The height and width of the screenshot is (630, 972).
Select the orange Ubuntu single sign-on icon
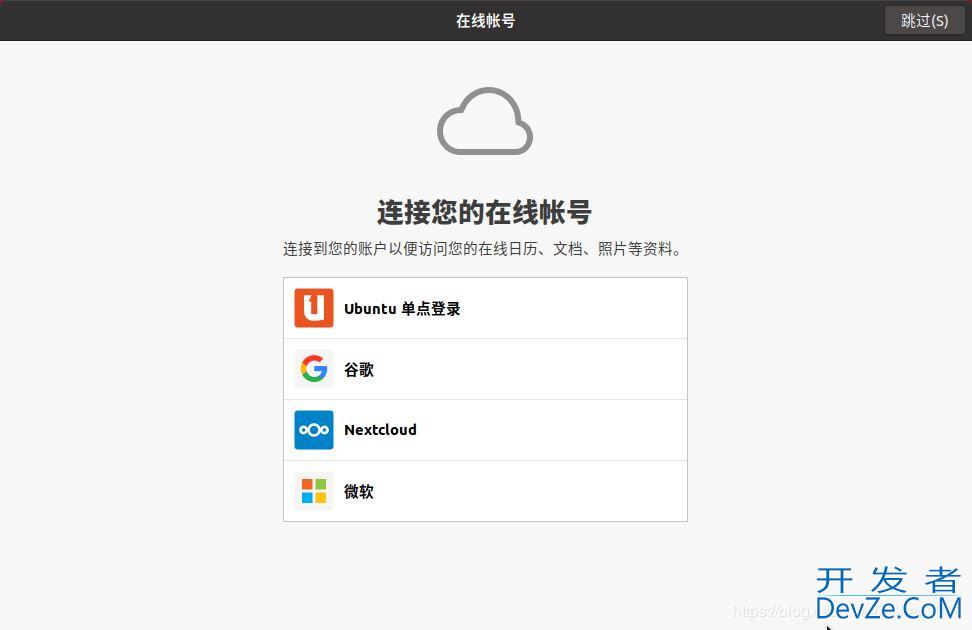(314, 308)
